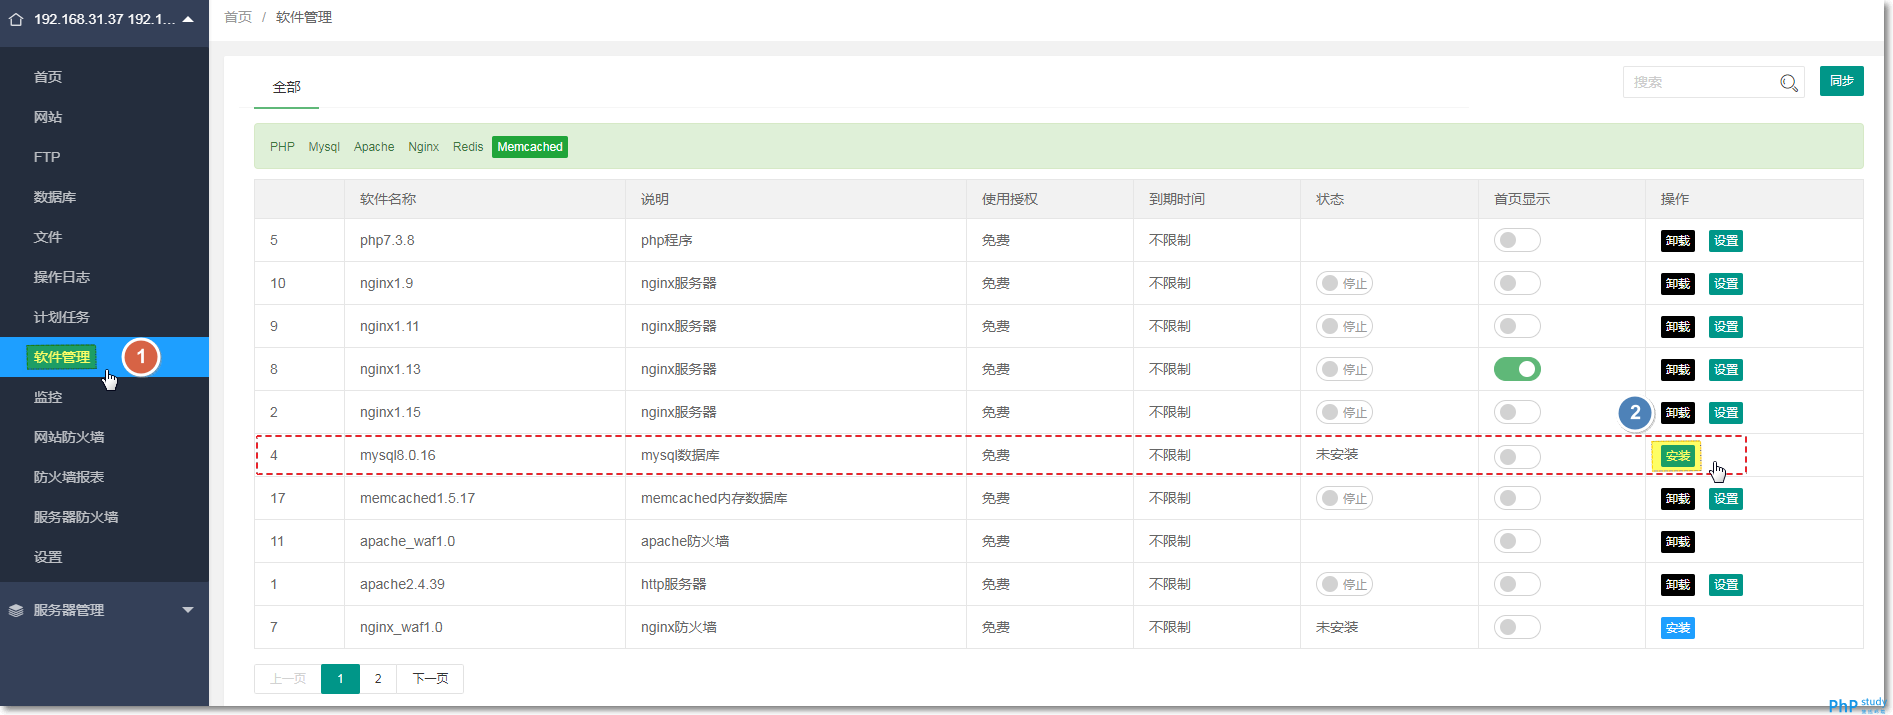Viewport: 1893px width, 715px height.
Task: Click the search magnifier icon
Action: click(1789, 82)
